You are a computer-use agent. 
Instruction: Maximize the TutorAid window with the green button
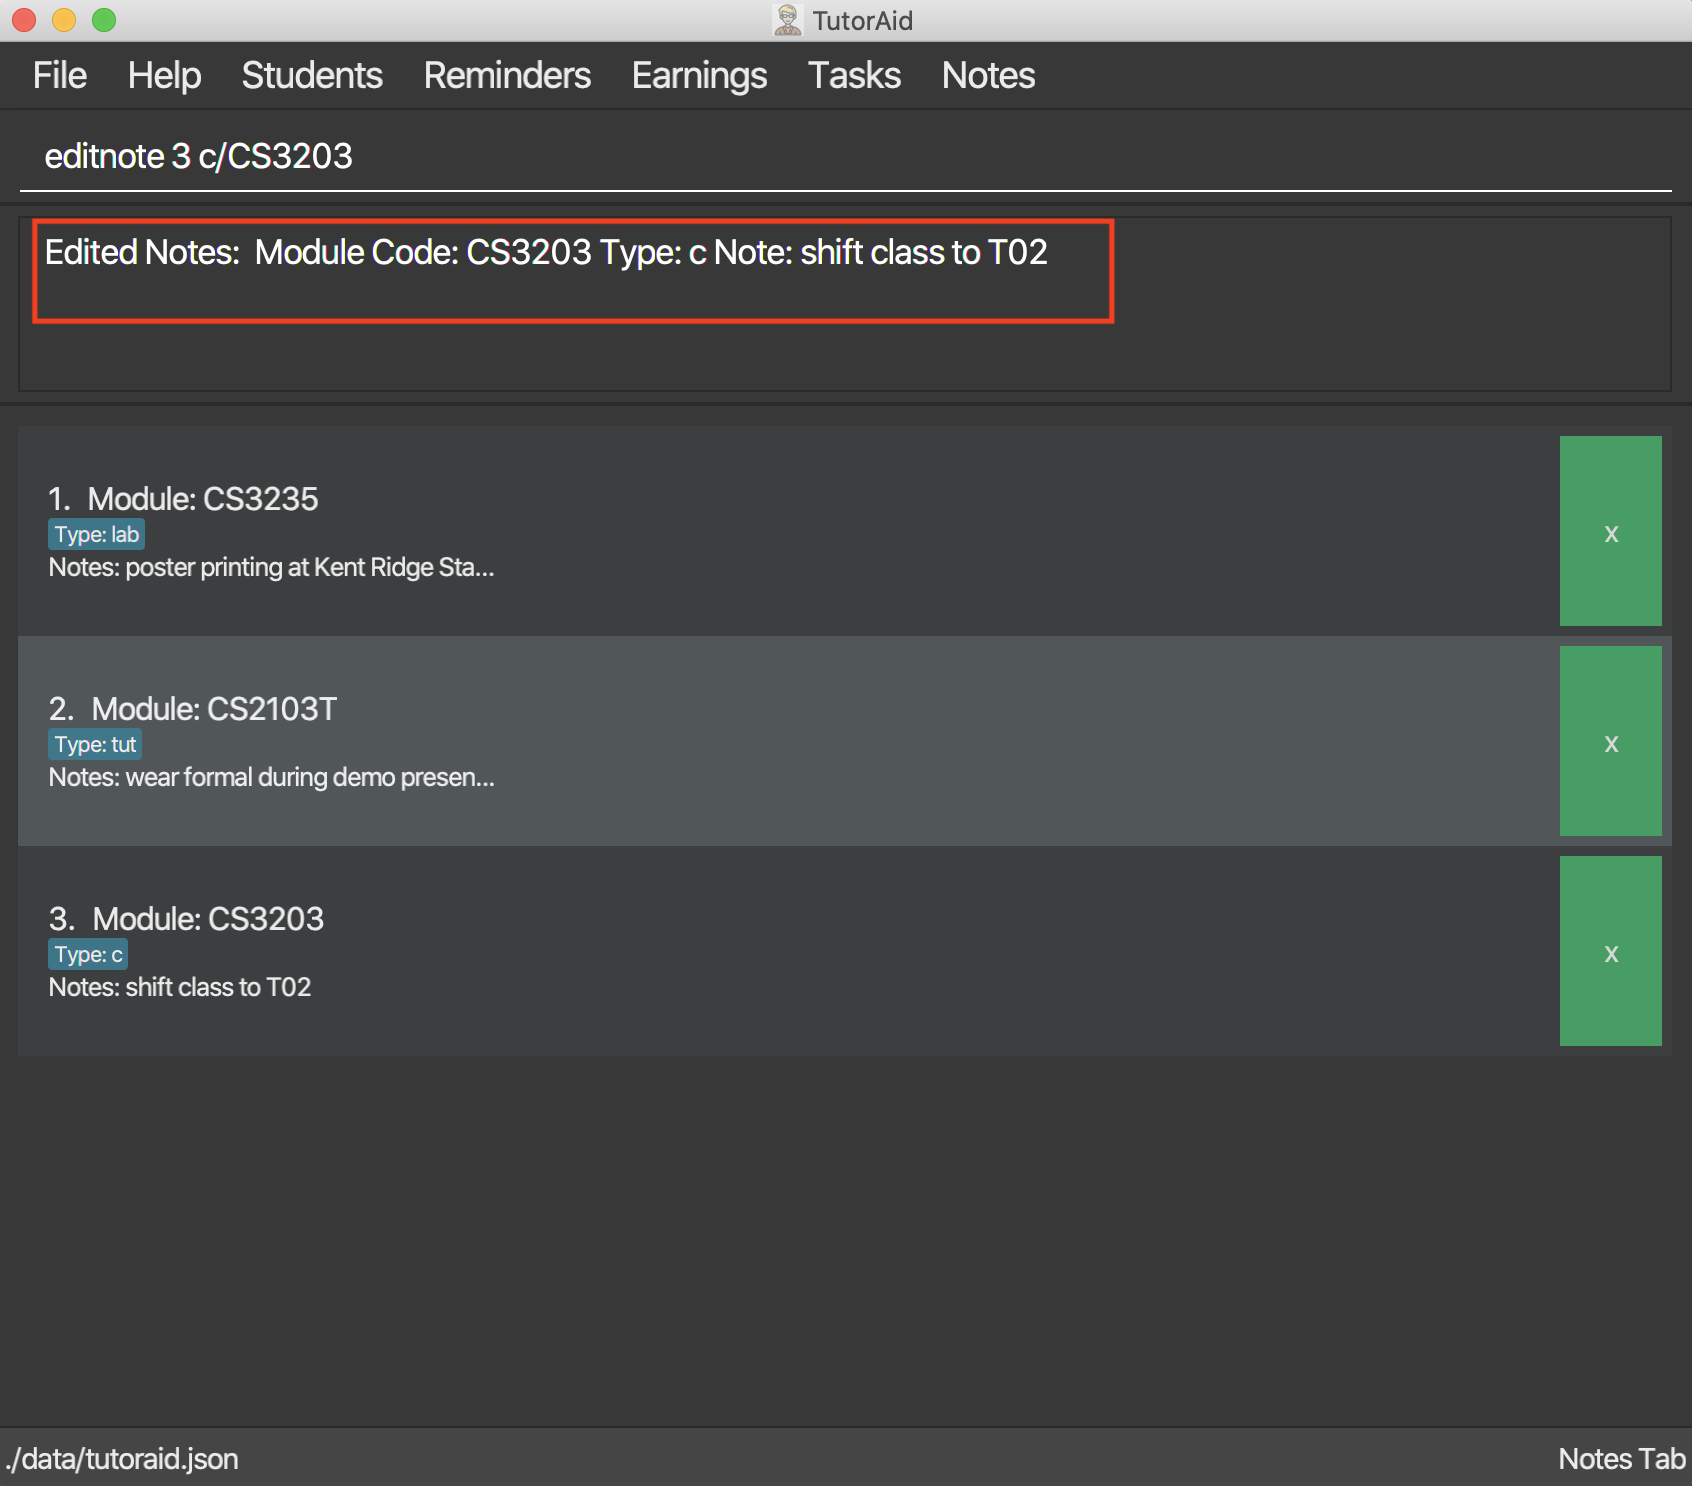click(104, 20)
